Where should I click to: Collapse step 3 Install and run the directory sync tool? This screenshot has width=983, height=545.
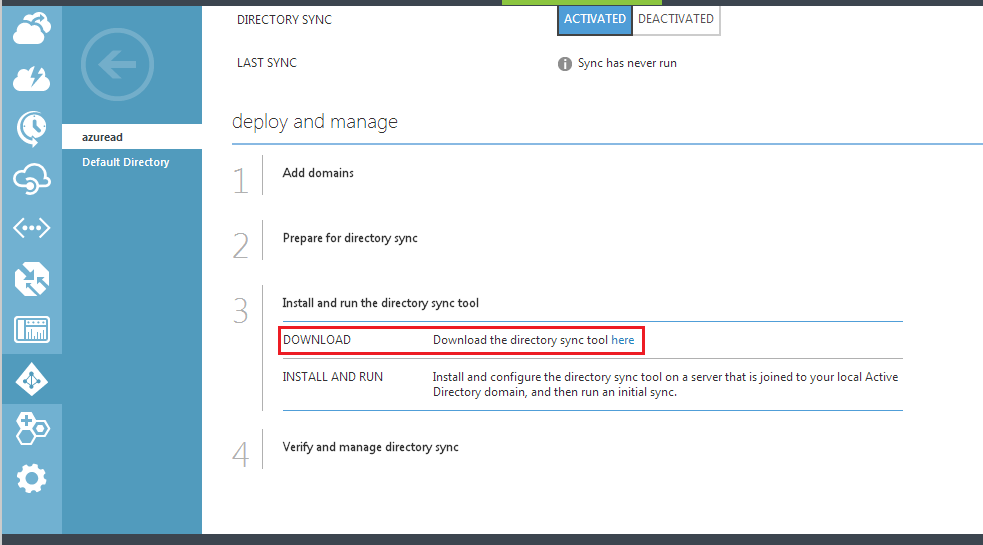(381, 304)
